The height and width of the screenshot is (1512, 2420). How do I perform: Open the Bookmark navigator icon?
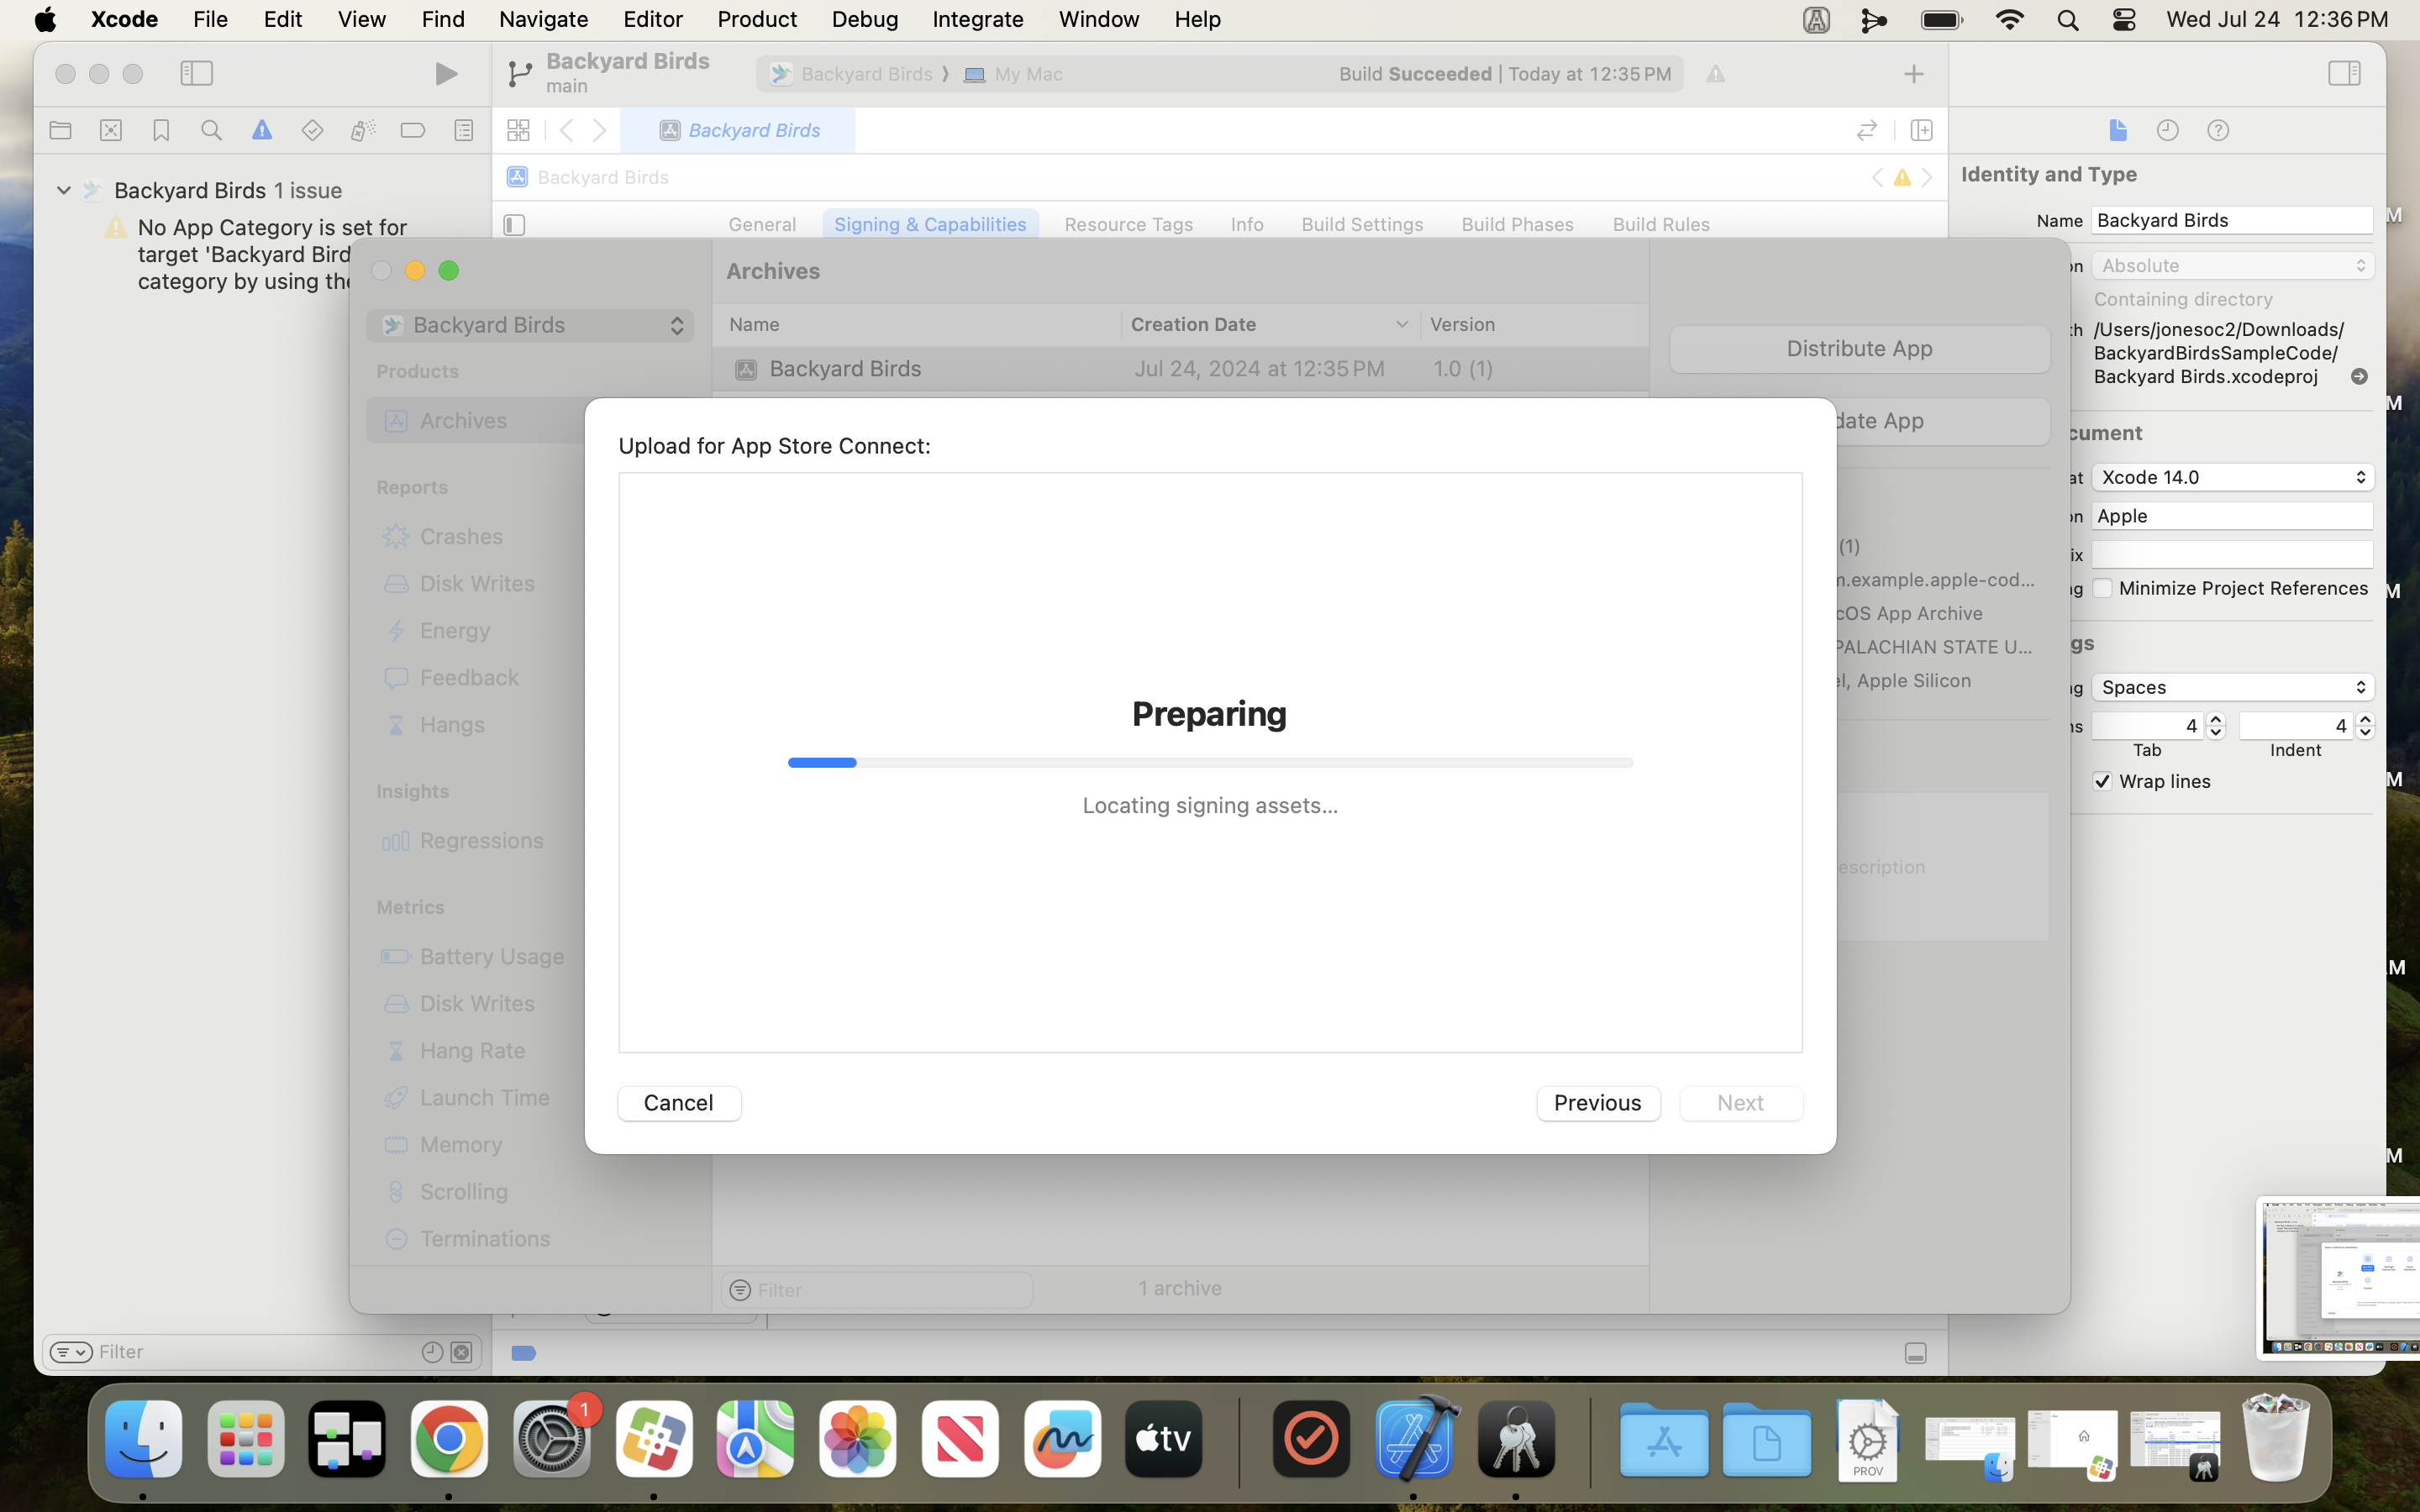point(161,130)
